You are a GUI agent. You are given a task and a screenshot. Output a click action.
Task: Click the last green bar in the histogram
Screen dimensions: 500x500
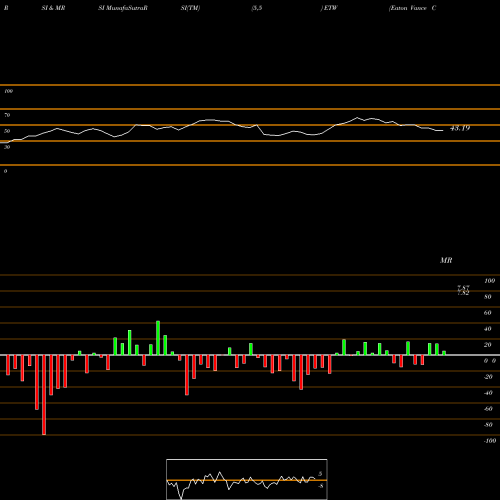tap(444, 353)
